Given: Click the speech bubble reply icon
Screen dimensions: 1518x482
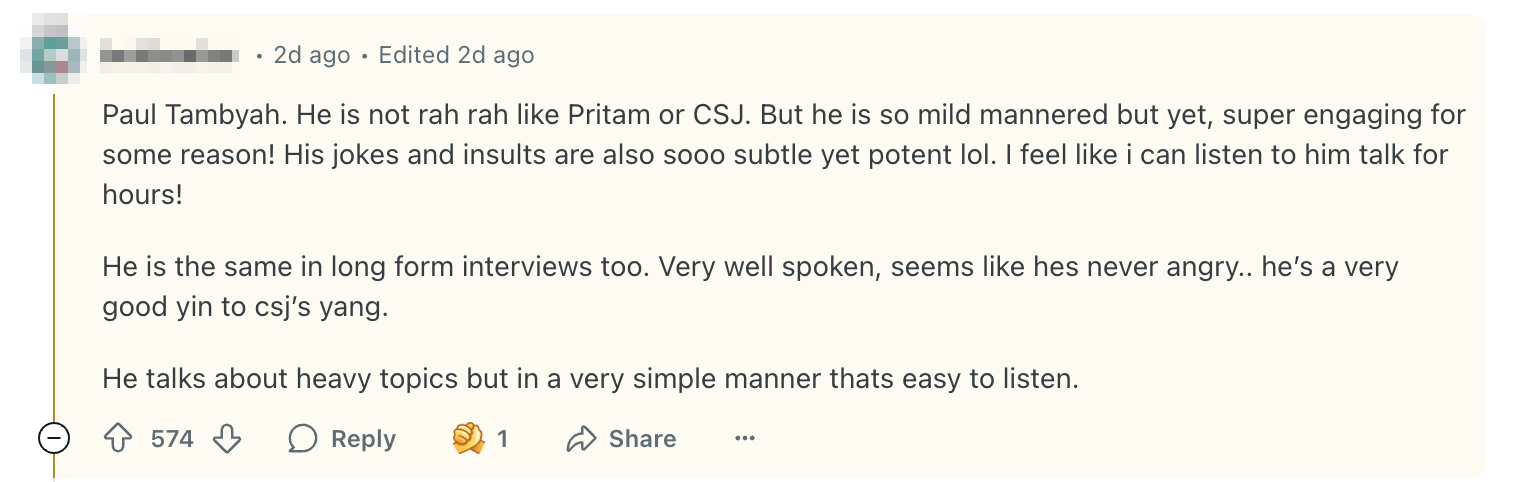Looking at the screenshot, I should (x=303, y=438).
